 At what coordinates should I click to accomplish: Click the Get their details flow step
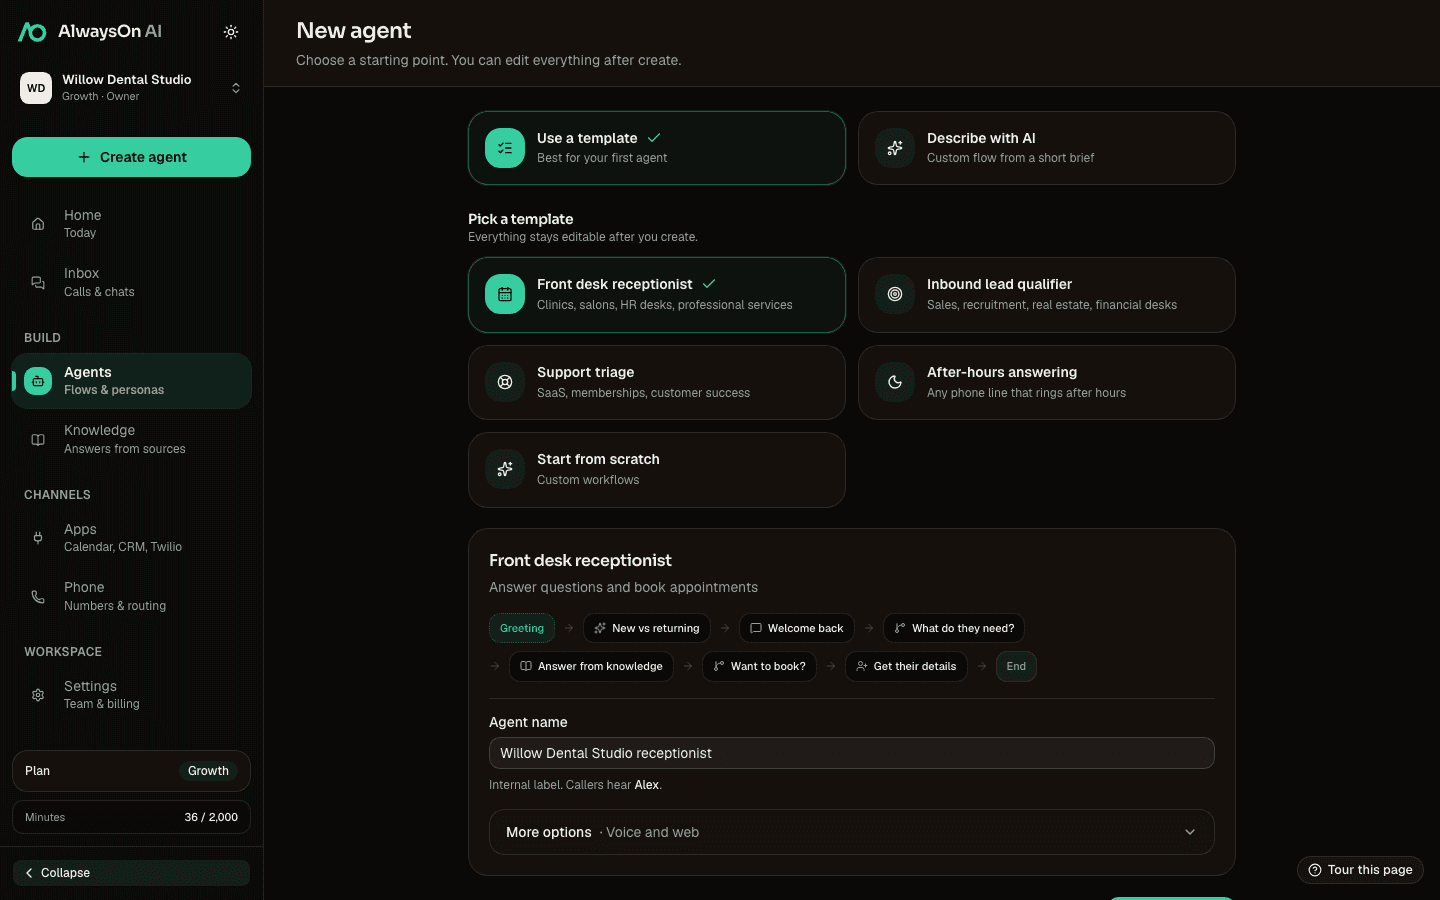point(906,666)
